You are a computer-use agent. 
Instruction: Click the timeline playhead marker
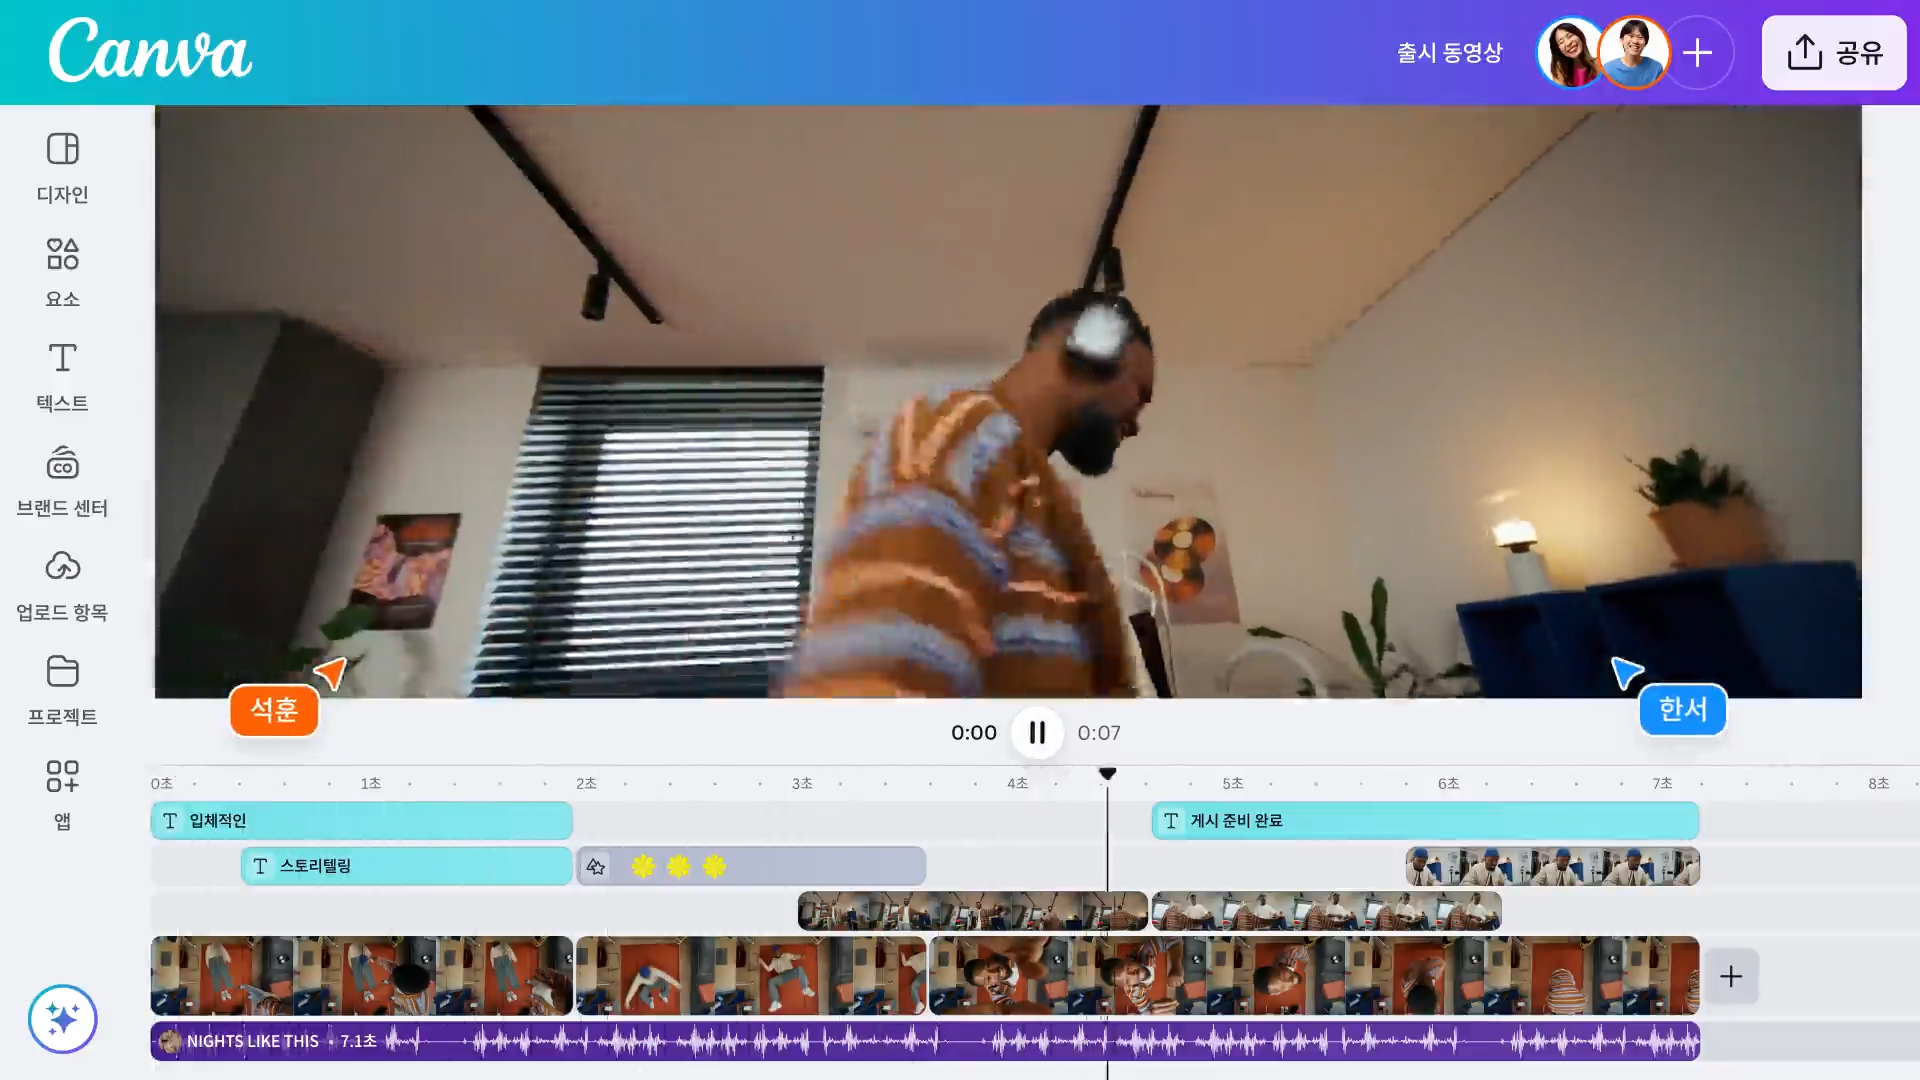[1107, 774]
